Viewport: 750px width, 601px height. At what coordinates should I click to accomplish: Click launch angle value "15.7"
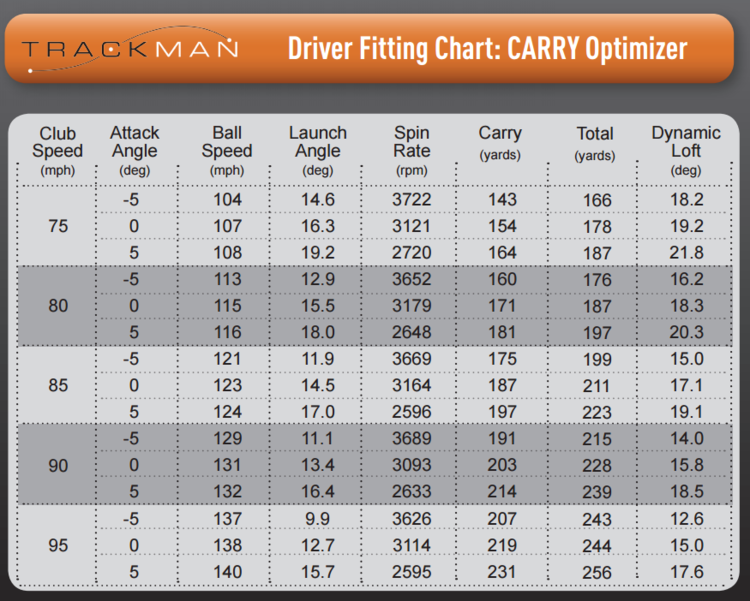(x=318, y=572)
